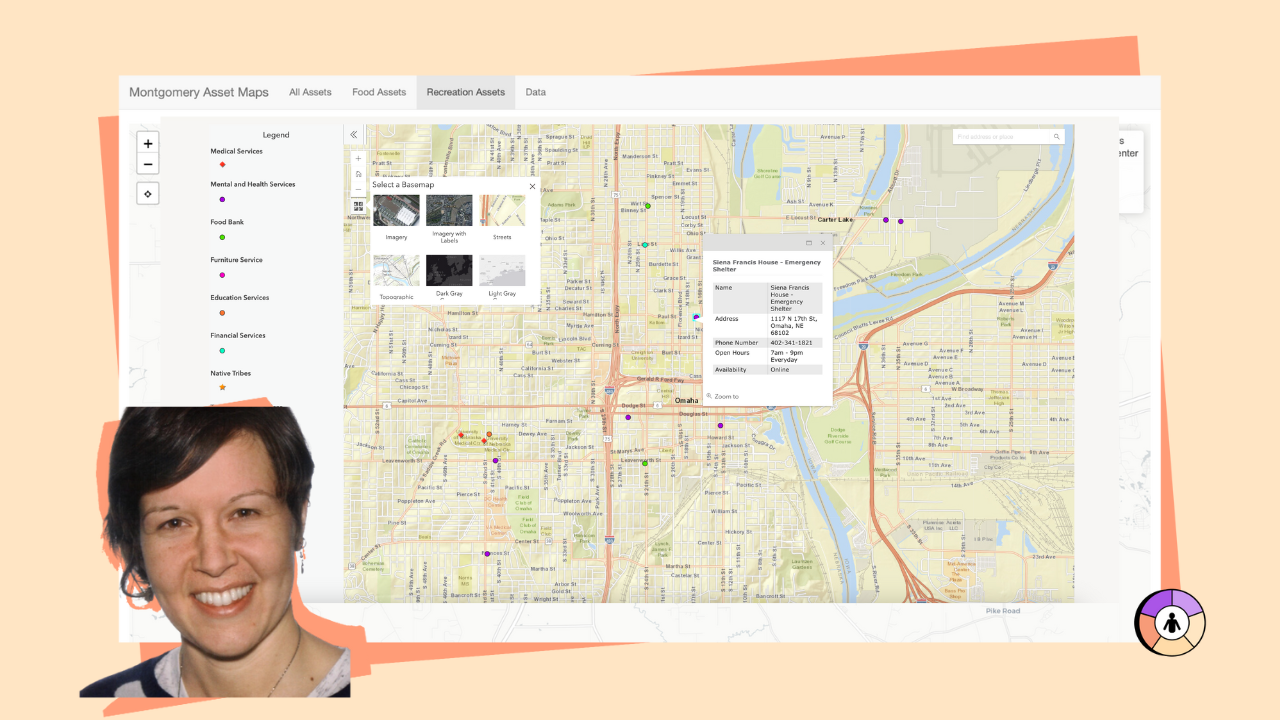Screen dimensions: 1280x720
Task: Click the 'Select a Basemap' heading
Action: point(403,186)
